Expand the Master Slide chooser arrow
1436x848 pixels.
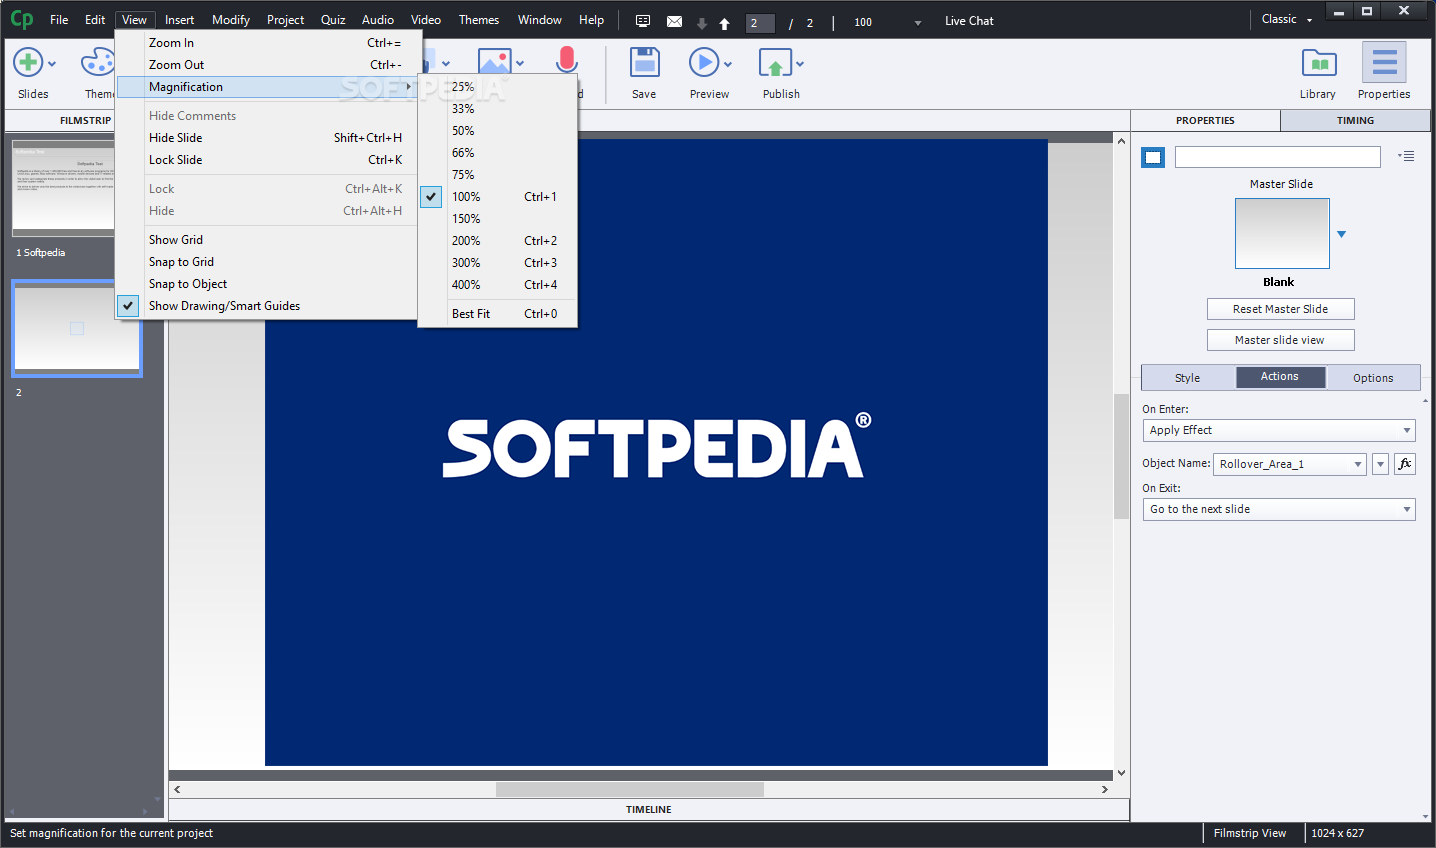(x=1342, y=234)
